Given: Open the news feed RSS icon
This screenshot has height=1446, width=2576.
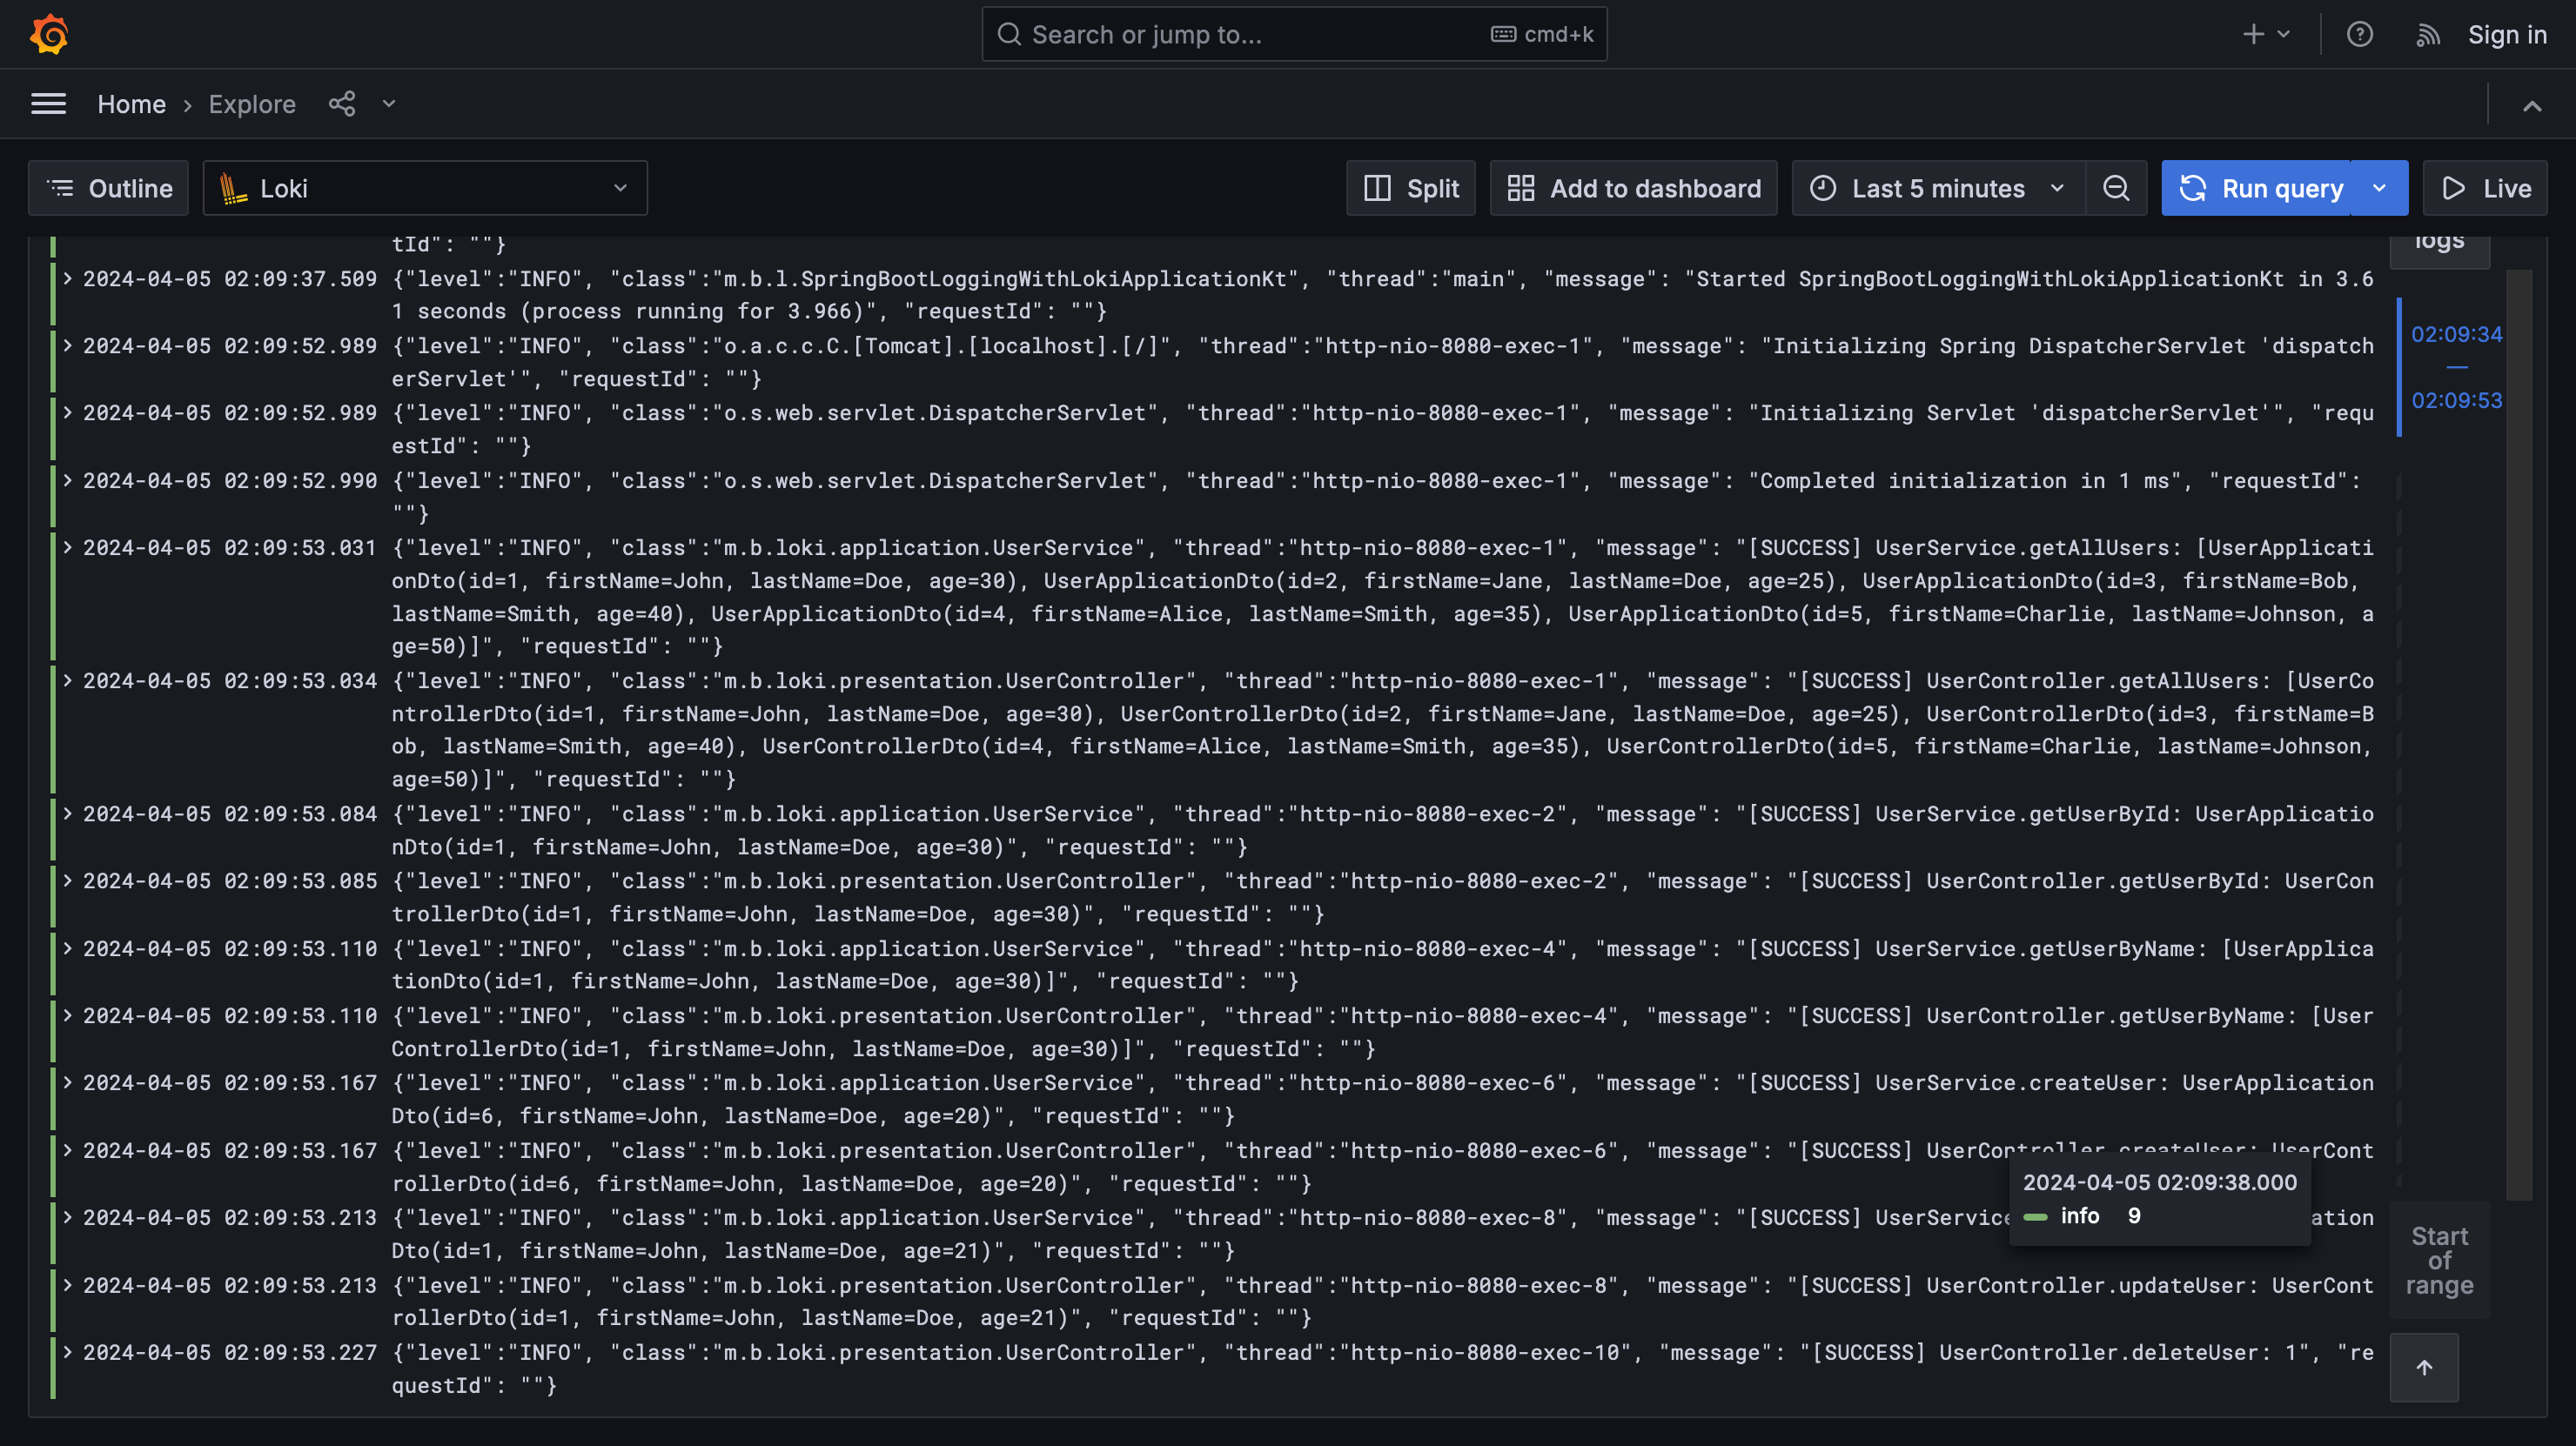Looking at the screenshot, I should coord(2427,34).
